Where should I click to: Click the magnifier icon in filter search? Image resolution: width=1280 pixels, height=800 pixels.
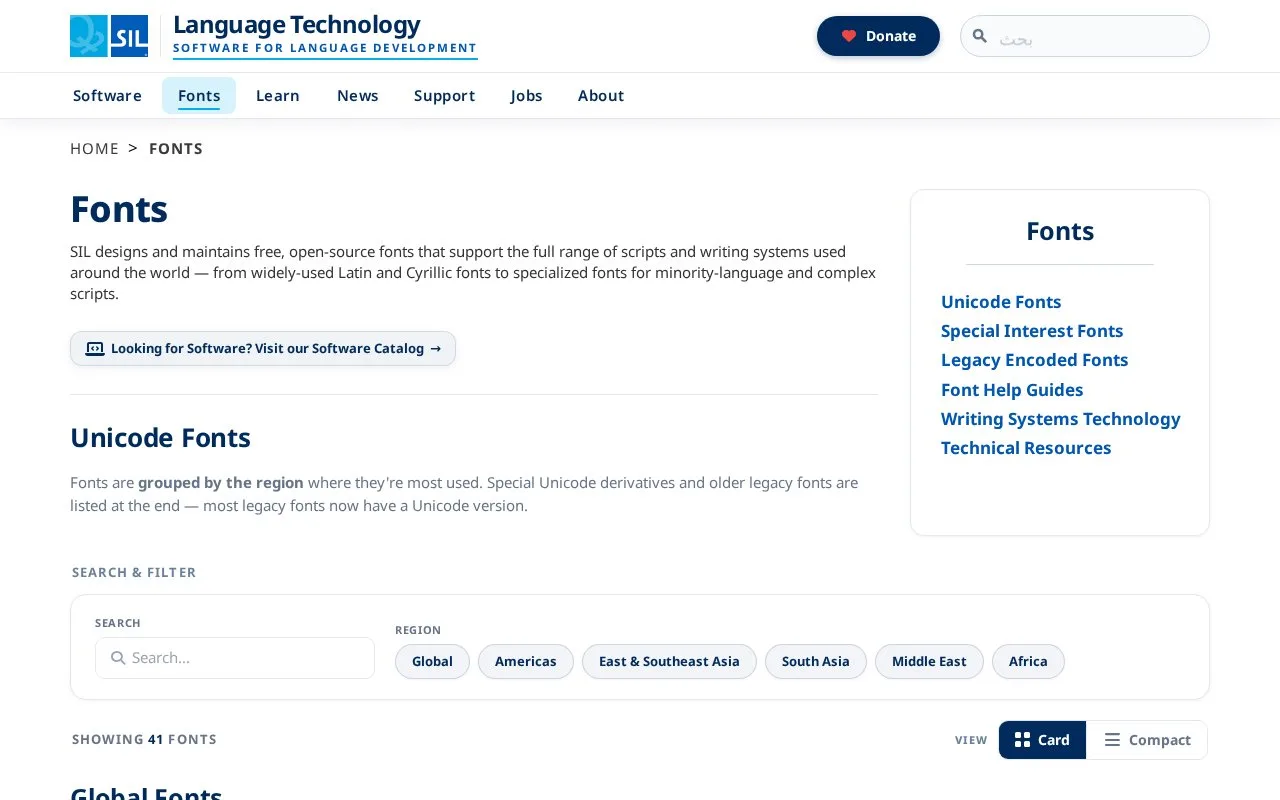[x=118, y=658]
